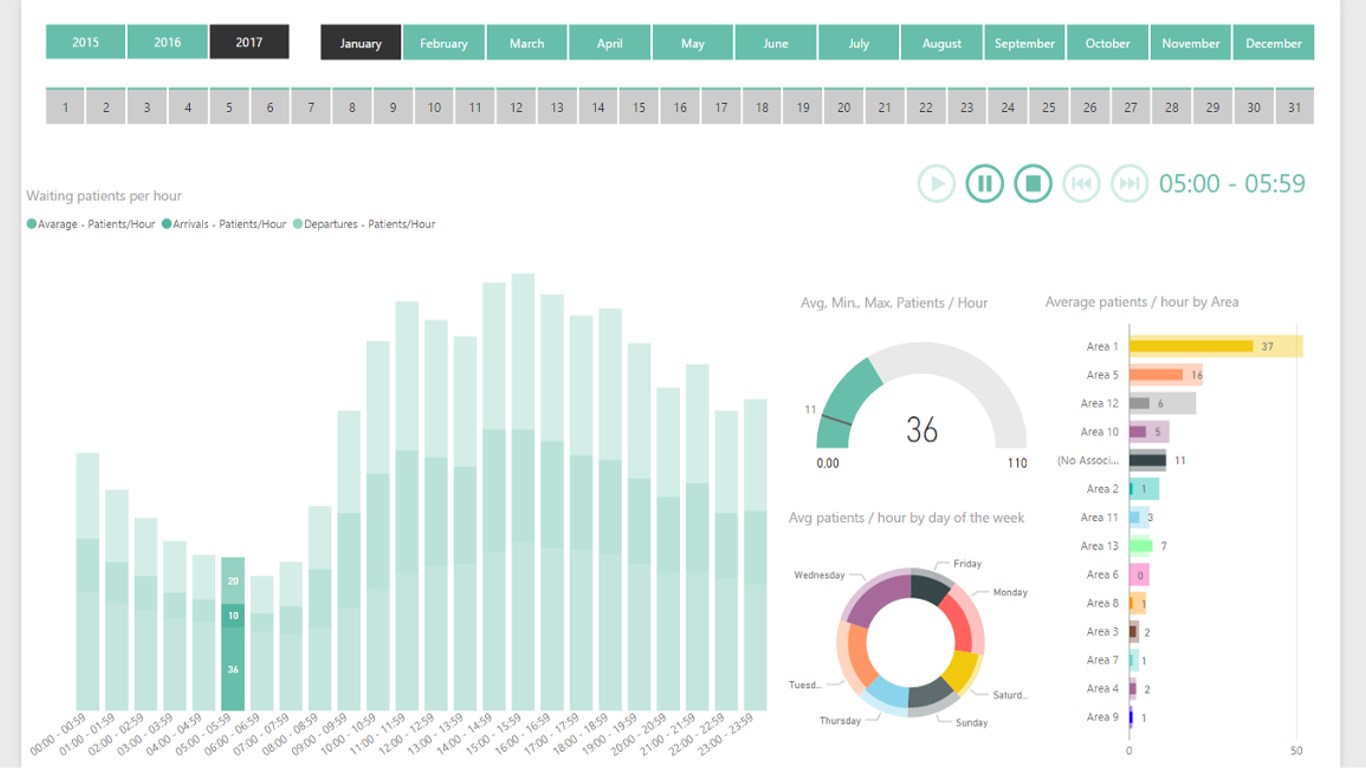Select September month

[1025, 43]
